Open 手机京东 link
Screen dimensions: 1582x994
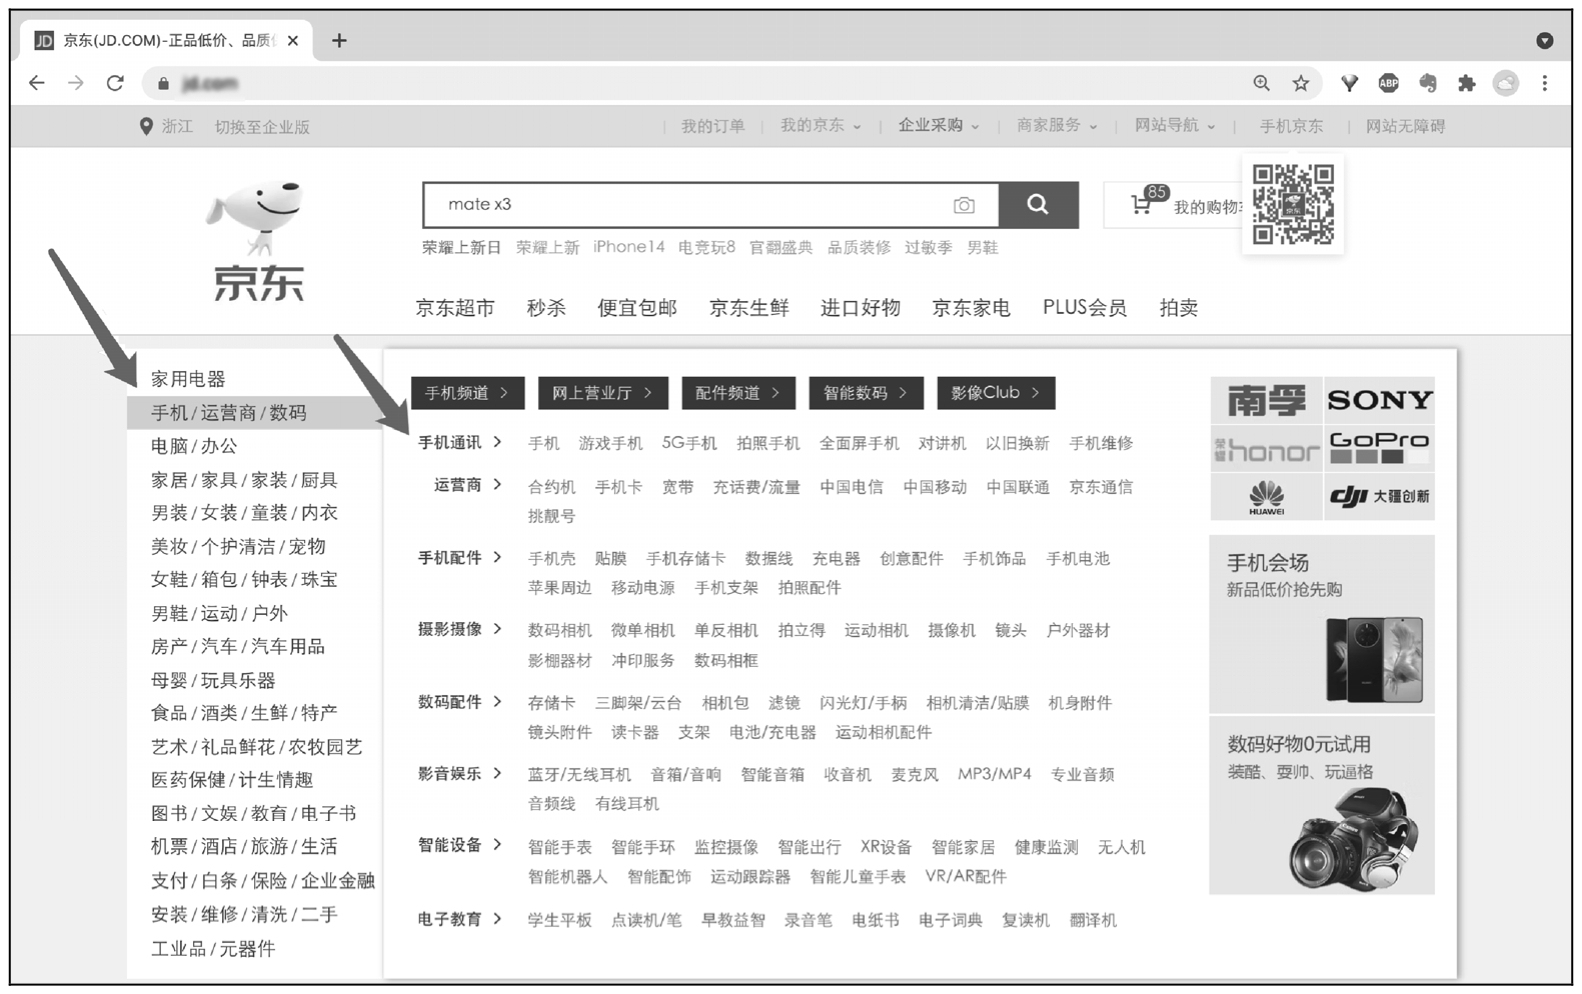point(1291,127)
